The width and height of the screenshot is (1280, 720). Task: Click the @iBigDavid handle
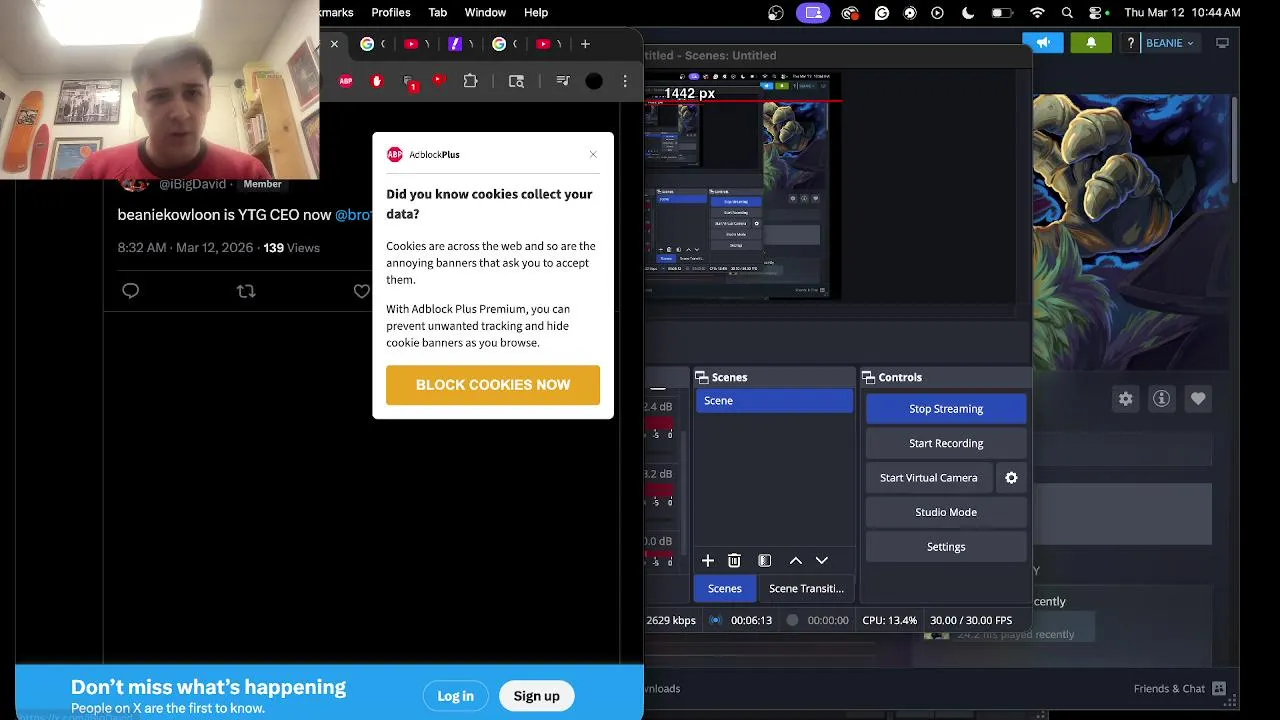(192, 184)
